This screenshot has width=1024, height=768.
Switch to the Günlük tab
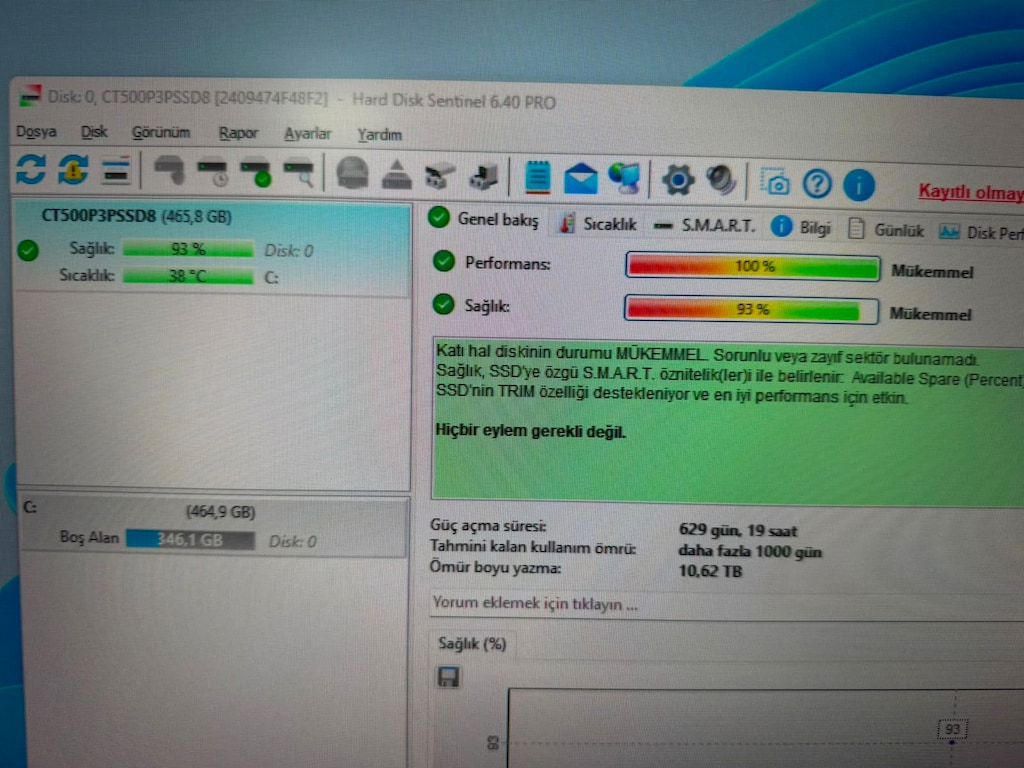coord(886,230)
